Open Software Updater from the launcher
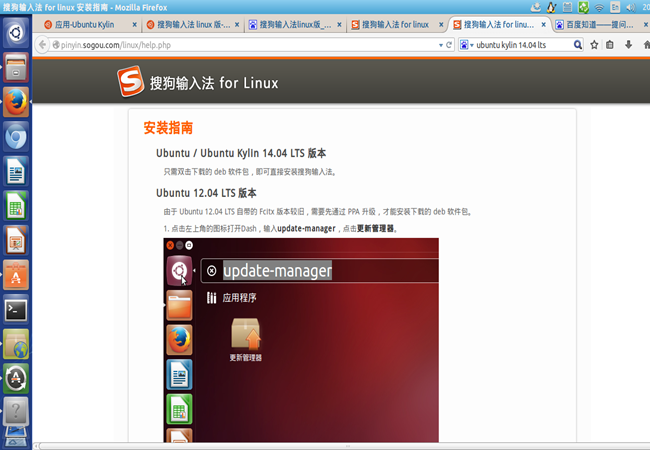650x450 pixels. point(16,379)
